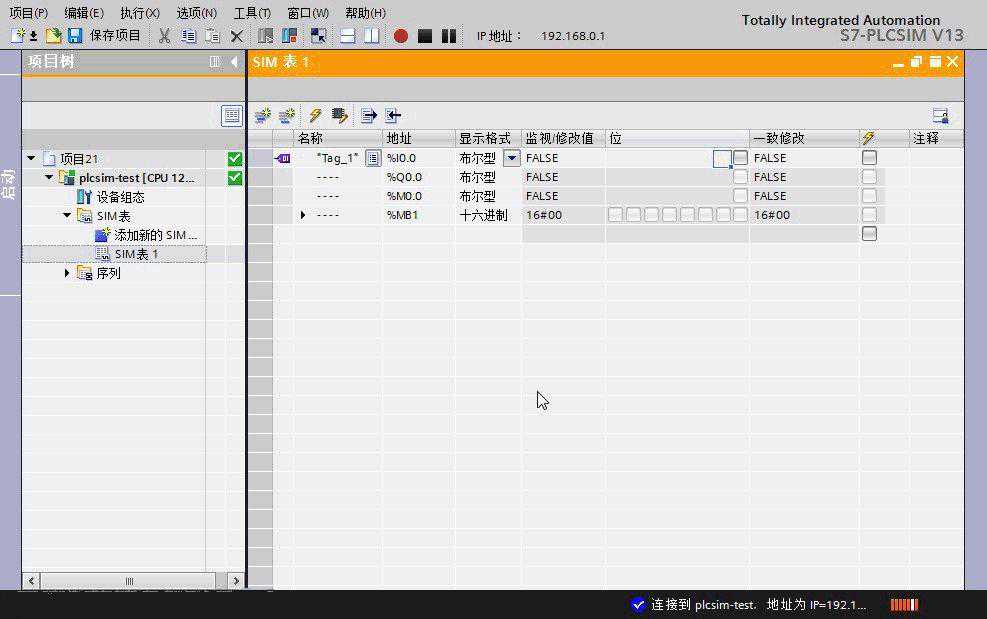Open the 工具(T) menu
This screenshot has height=619, width=987.
tap(252, 13)
